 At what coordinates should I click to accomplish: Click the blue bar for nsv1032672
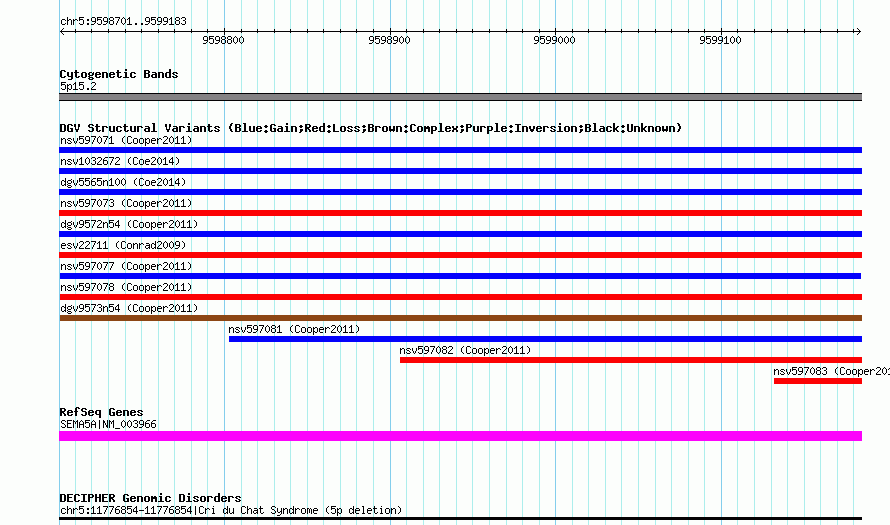[460, 171]
